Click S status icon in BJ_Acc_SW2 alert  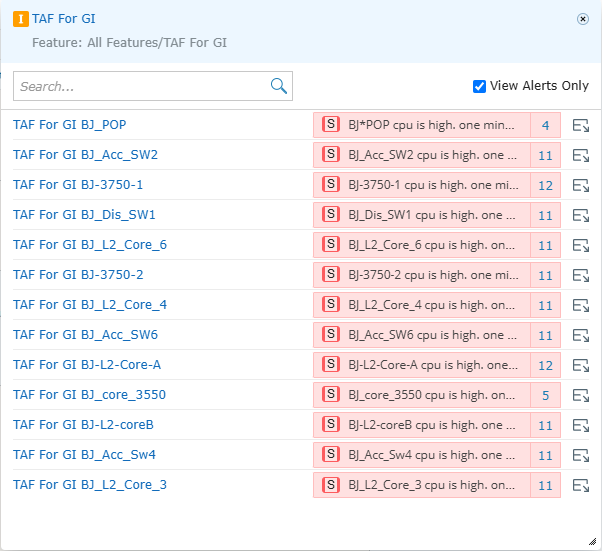click(x=331, y=154)
